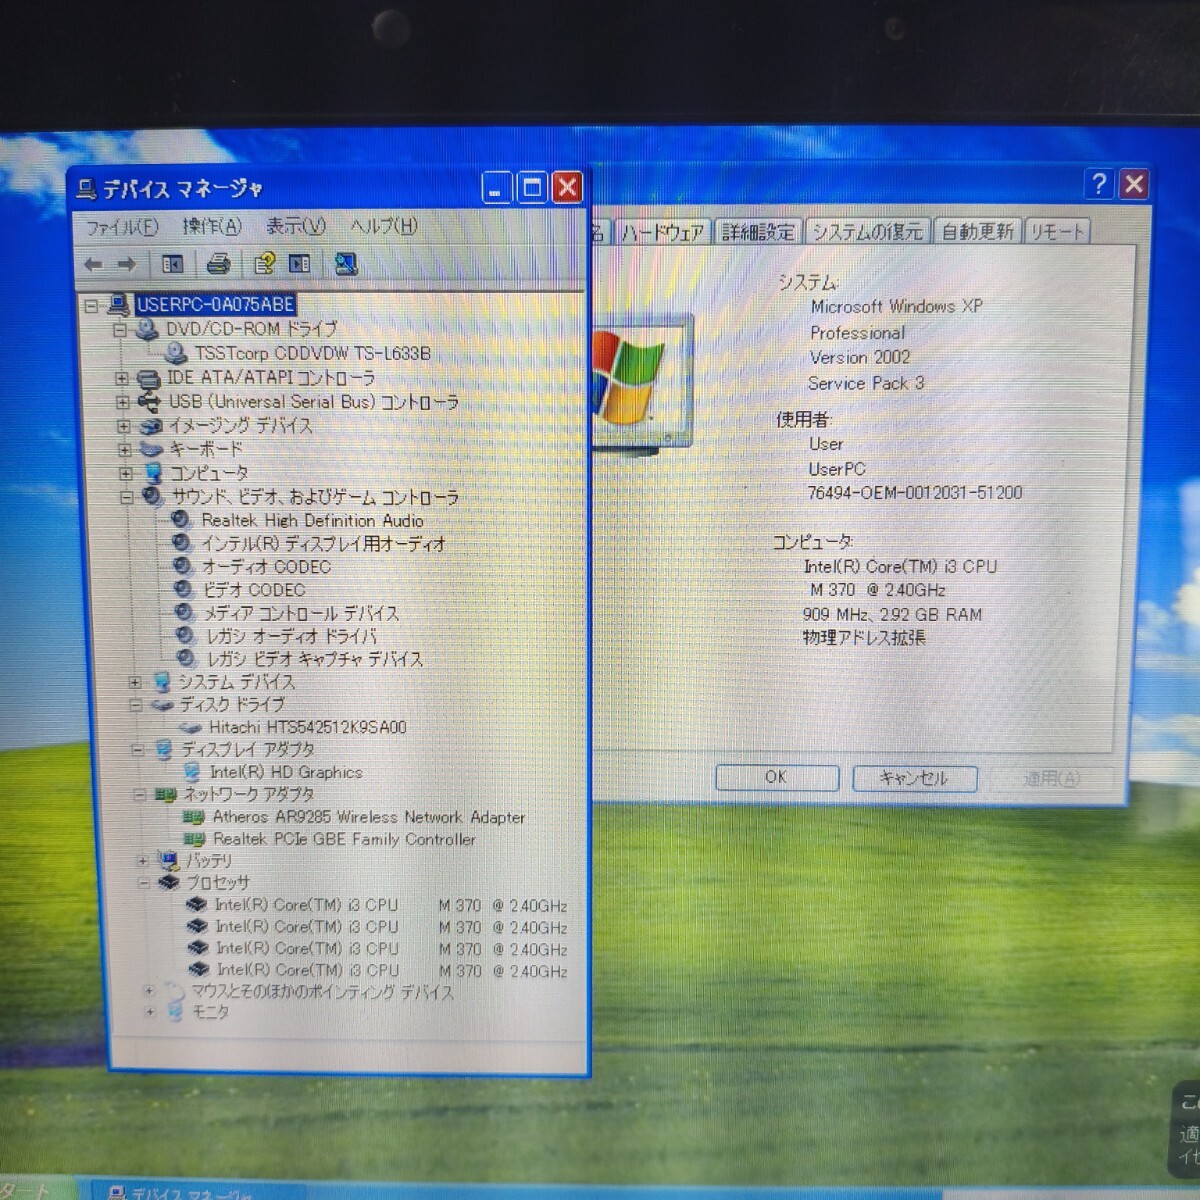Select the キーボード category label
Viewport: 1200px width, 1200px height.
[205, 450]
